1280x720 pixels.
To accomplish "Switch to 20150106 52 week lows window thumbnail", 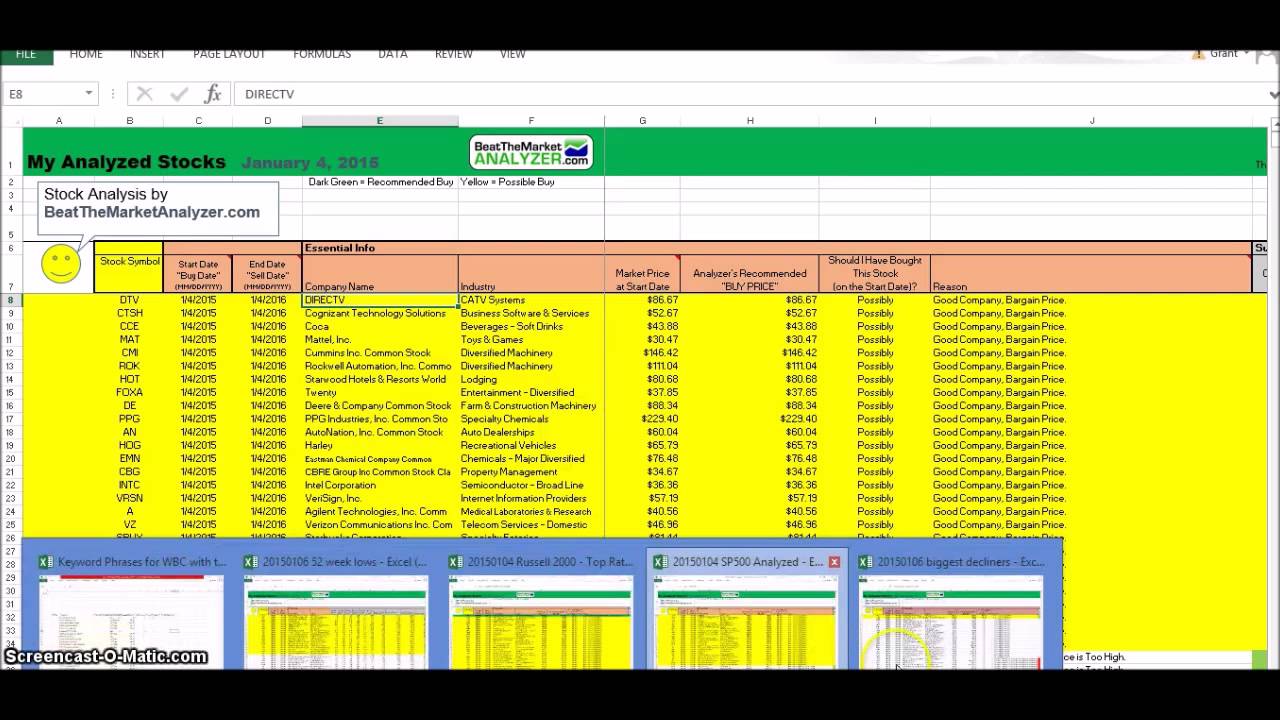I will click(335, 609).
